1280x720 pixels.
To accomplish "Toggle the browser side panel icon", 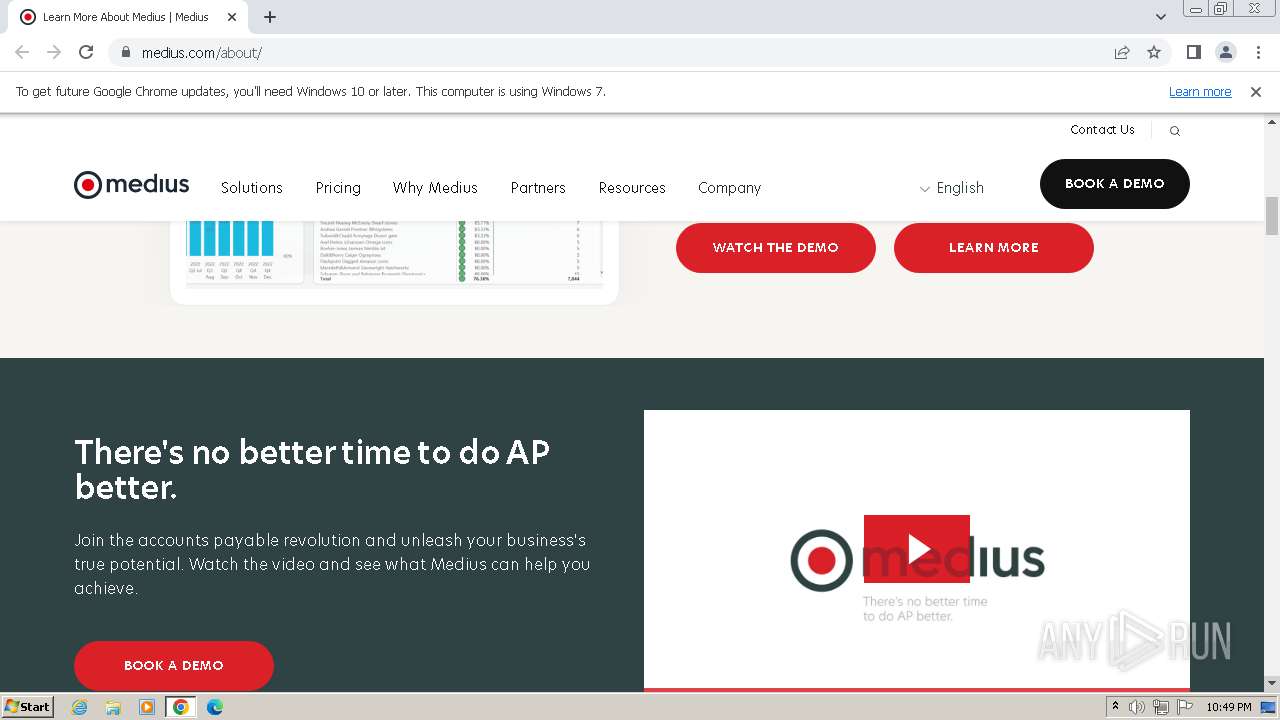I will 1193,52.
